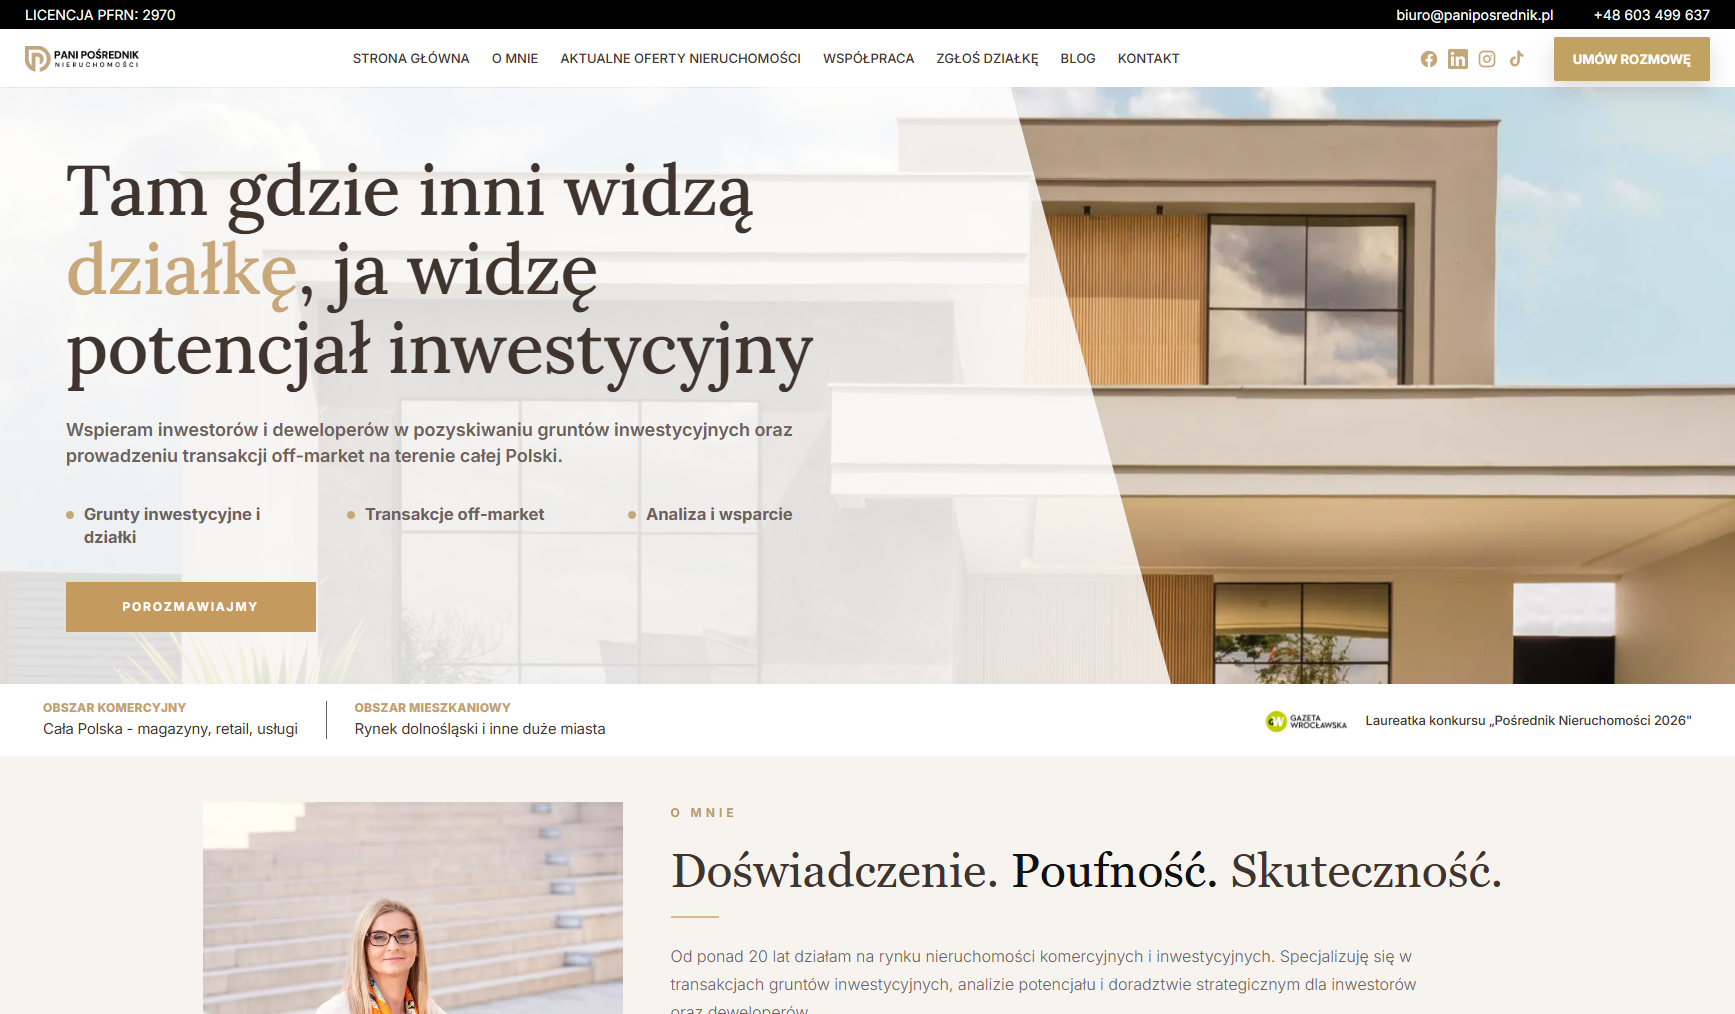Click the 'Analiza i wsparcie' bullet text
The height and width of the screenshot is (1014, 1735).
tap(719, 514)
